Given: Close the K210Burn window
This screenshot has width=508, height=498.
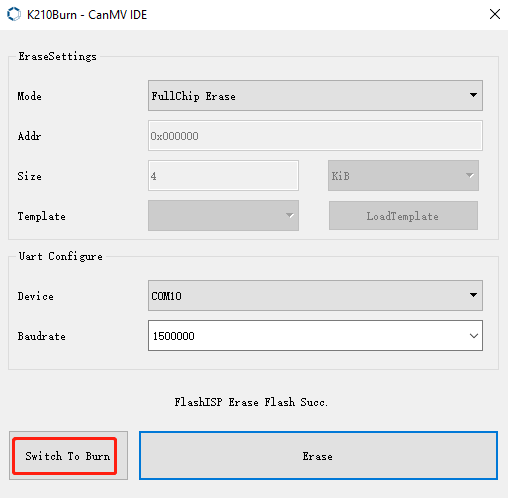Looking at the screenshot, I should click(495, 14).
